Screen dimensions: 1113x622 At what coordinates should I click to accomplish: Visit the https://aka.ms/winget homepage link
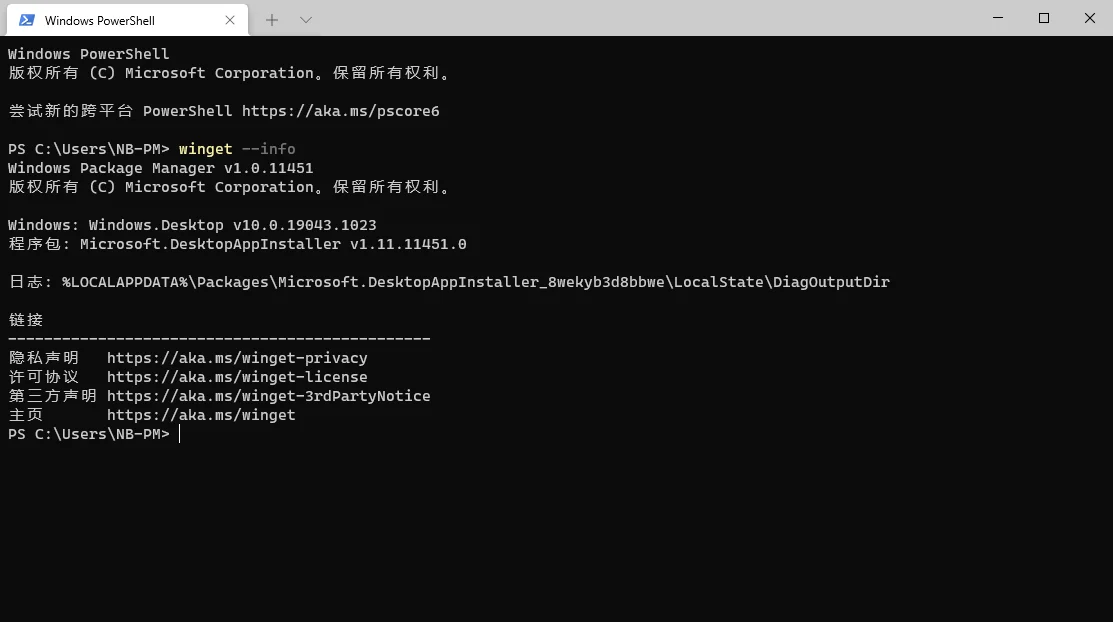(x=201, y=415)
